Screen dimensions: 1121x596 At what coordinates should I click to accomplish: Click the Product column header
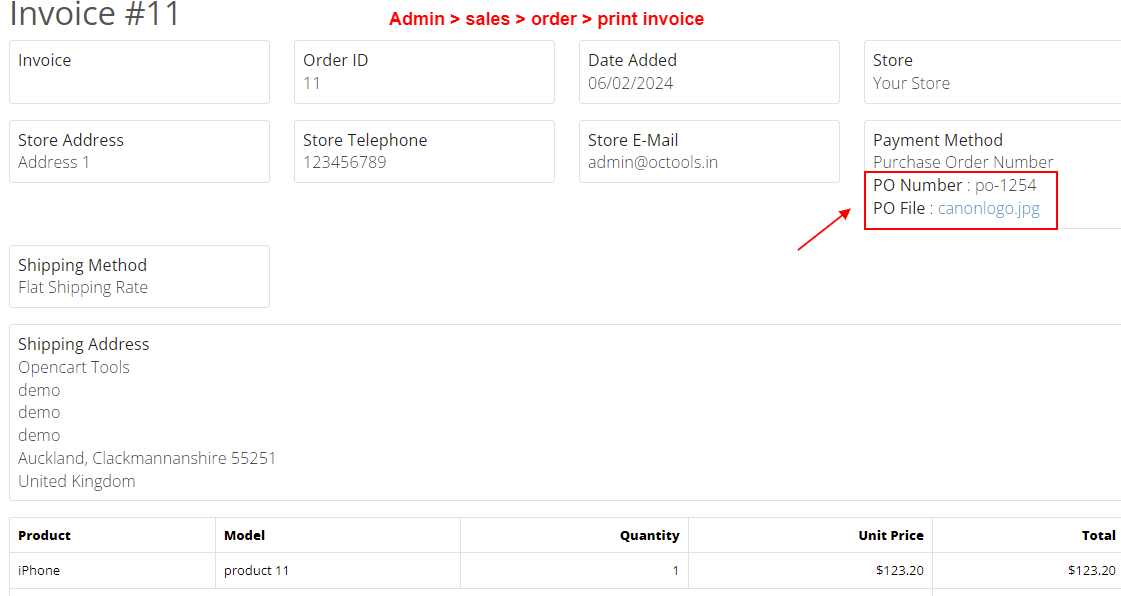point(44,535)
